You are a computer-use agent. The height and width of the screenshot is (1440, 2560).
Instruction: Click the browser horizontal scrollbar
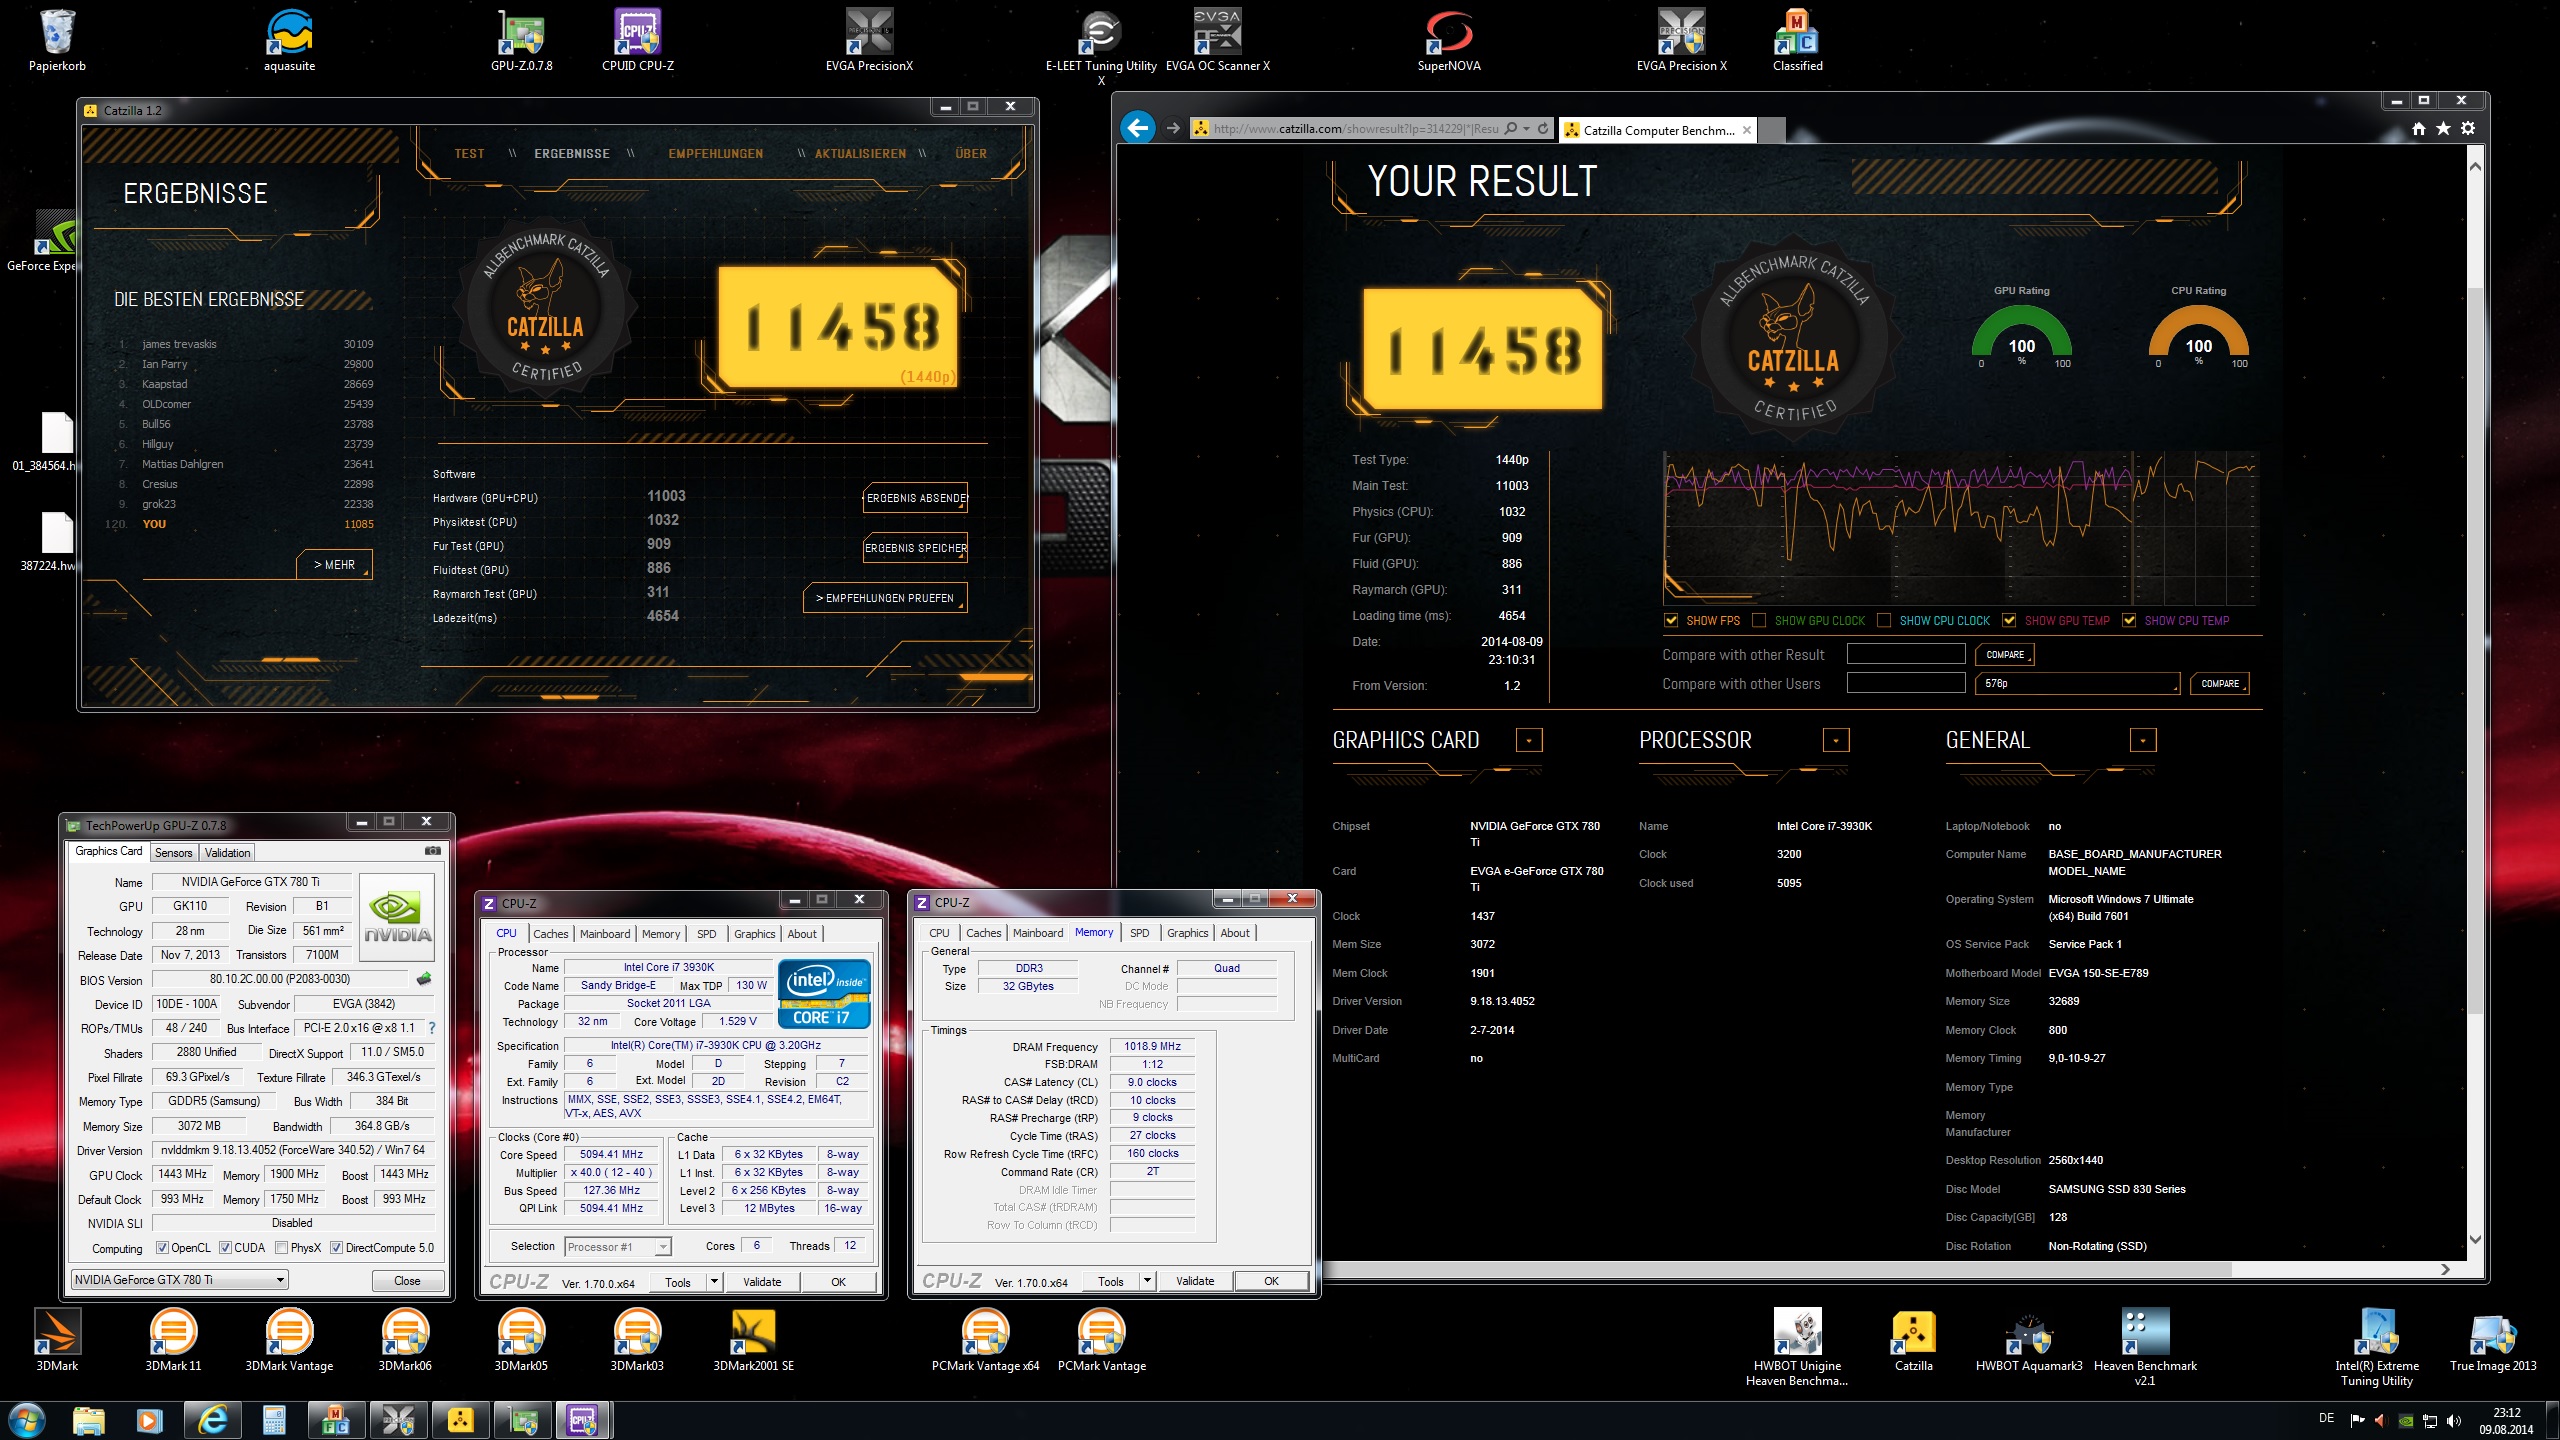[1777, 1269]
